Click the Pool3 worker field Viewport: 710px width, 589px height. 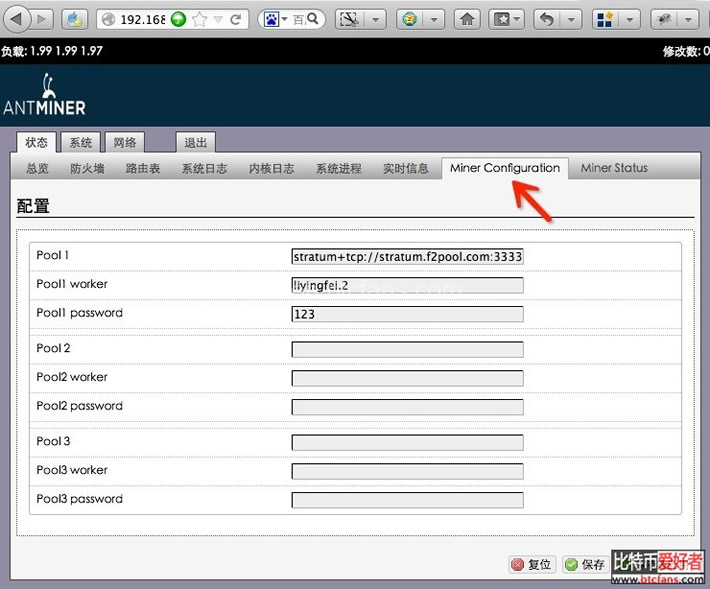coord(408,471)
